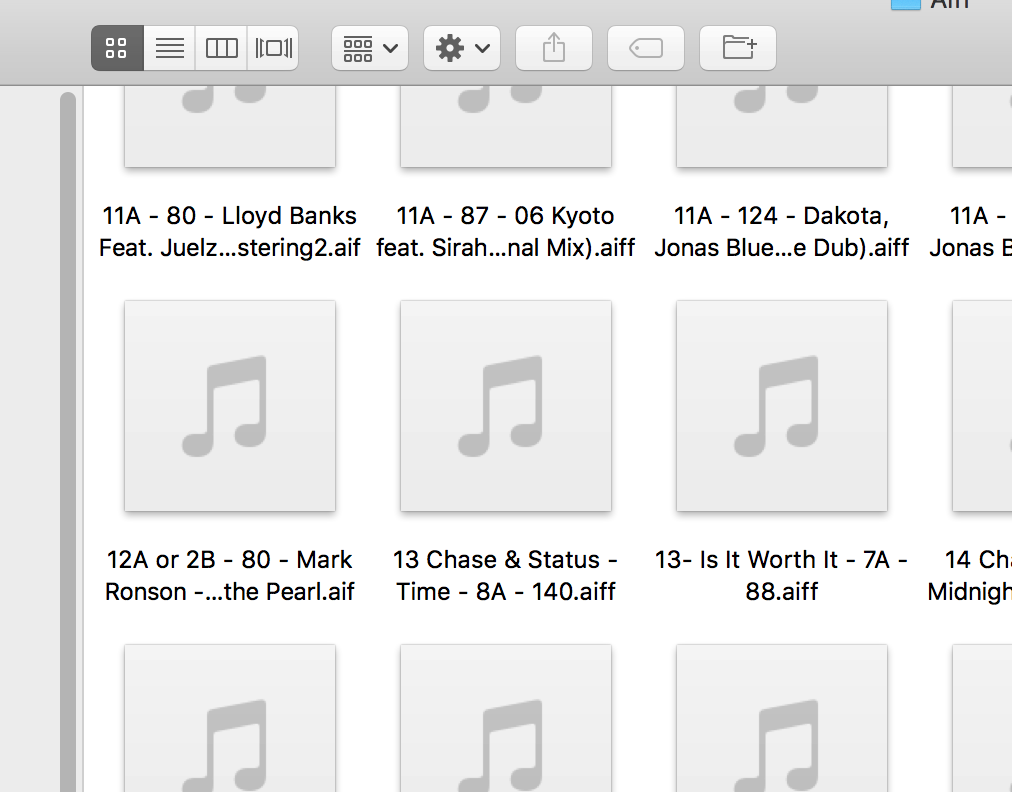The height and width of the screenshot is (792, 1012).
Task: Select the Lloyd Banks 11A - 80 file icon
Action: (230, 127)
